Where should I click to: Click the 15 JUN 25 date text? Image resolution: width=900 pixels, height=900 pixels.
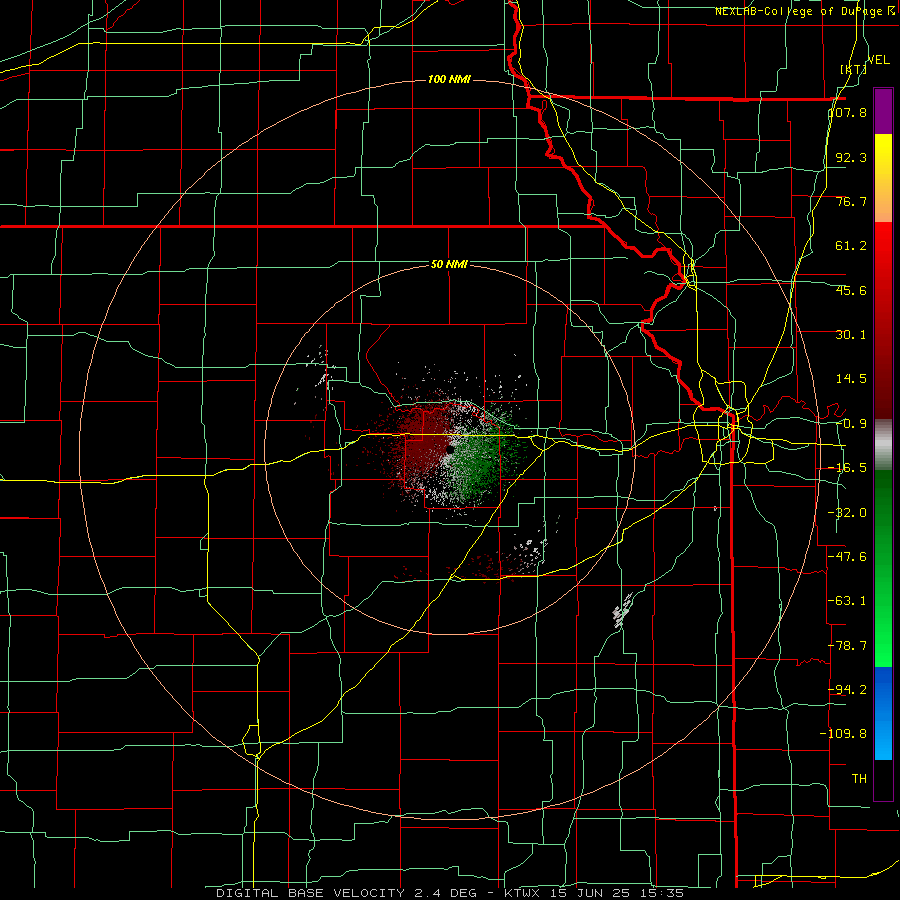click(x=593, y=893)
